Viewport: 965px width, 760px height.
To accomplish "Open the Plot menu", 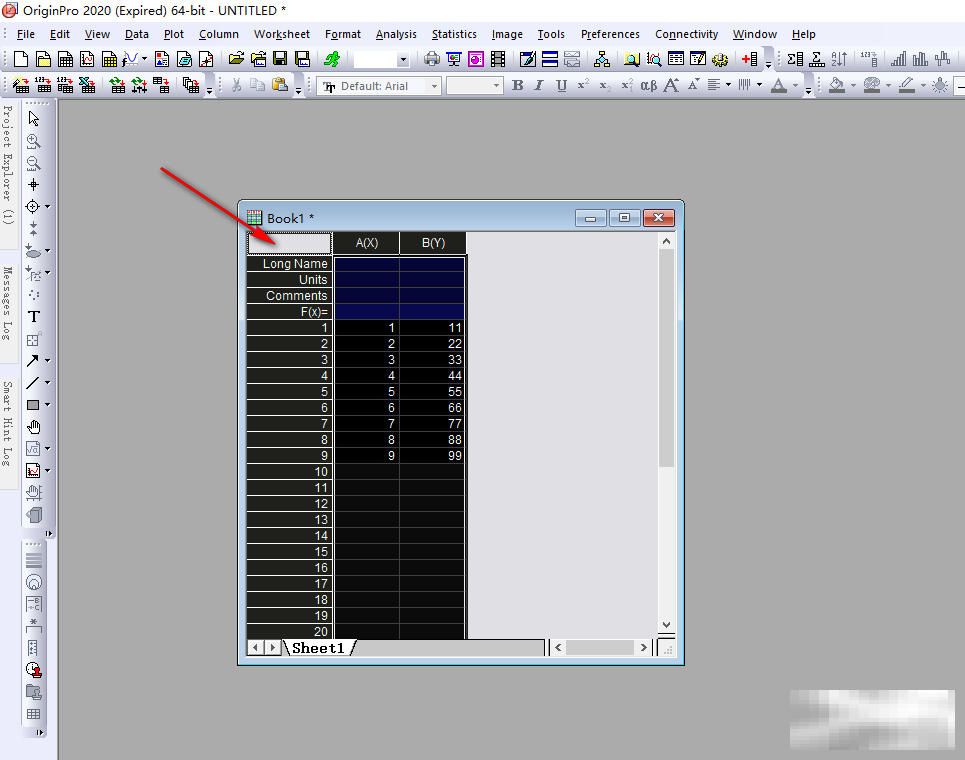I will 174,34.
